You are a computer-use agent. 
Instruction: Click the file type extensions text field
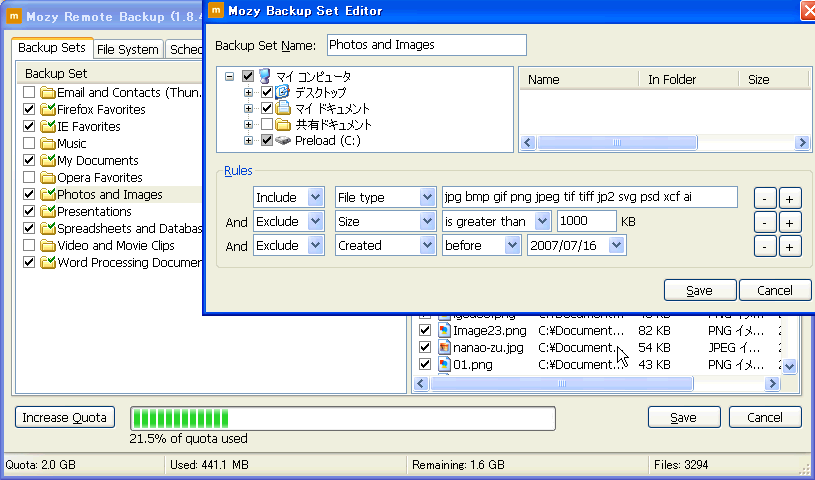pos(589,197)
